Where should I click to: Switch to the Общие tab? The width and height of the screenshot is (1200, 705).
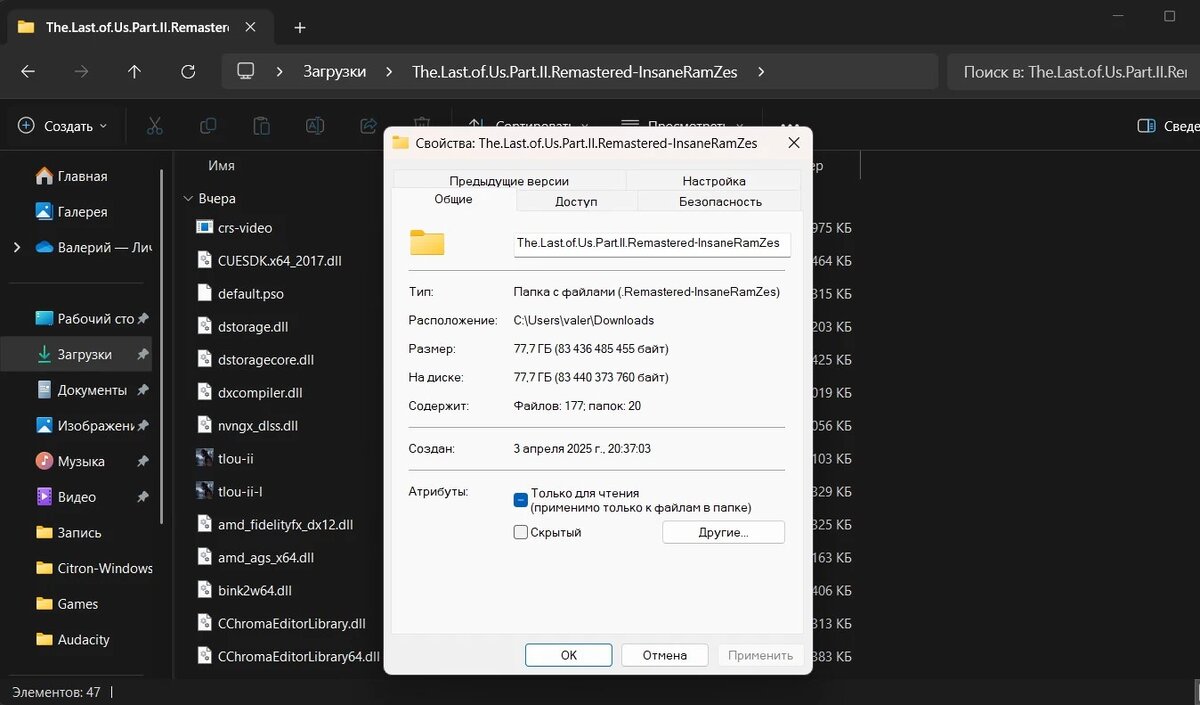tap(454, 200)
